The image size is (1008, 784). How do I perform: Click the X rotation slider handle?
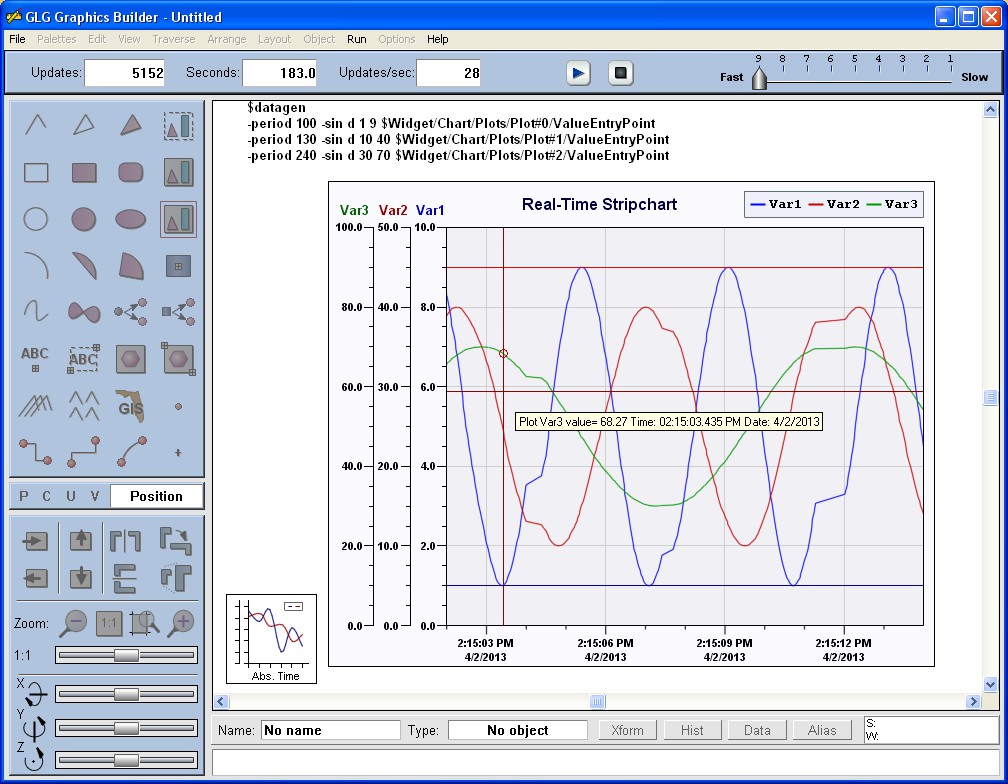click(126, 694)
